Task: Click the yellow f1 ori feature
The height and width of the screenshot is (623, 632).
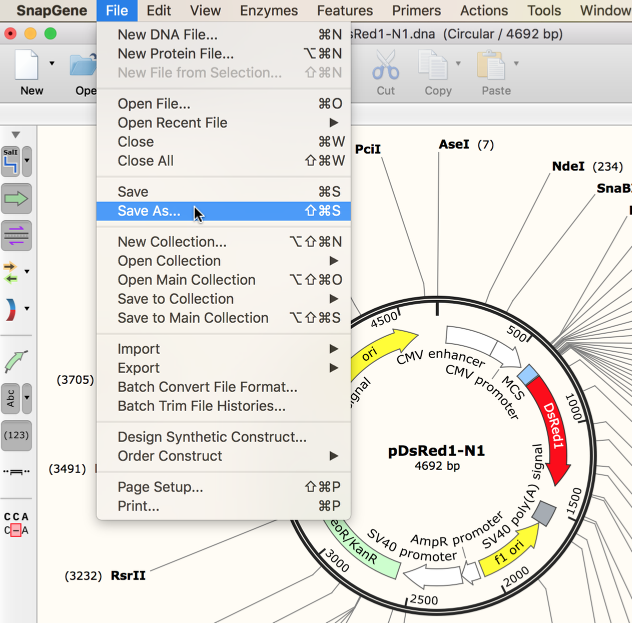Action: point(510,552)
